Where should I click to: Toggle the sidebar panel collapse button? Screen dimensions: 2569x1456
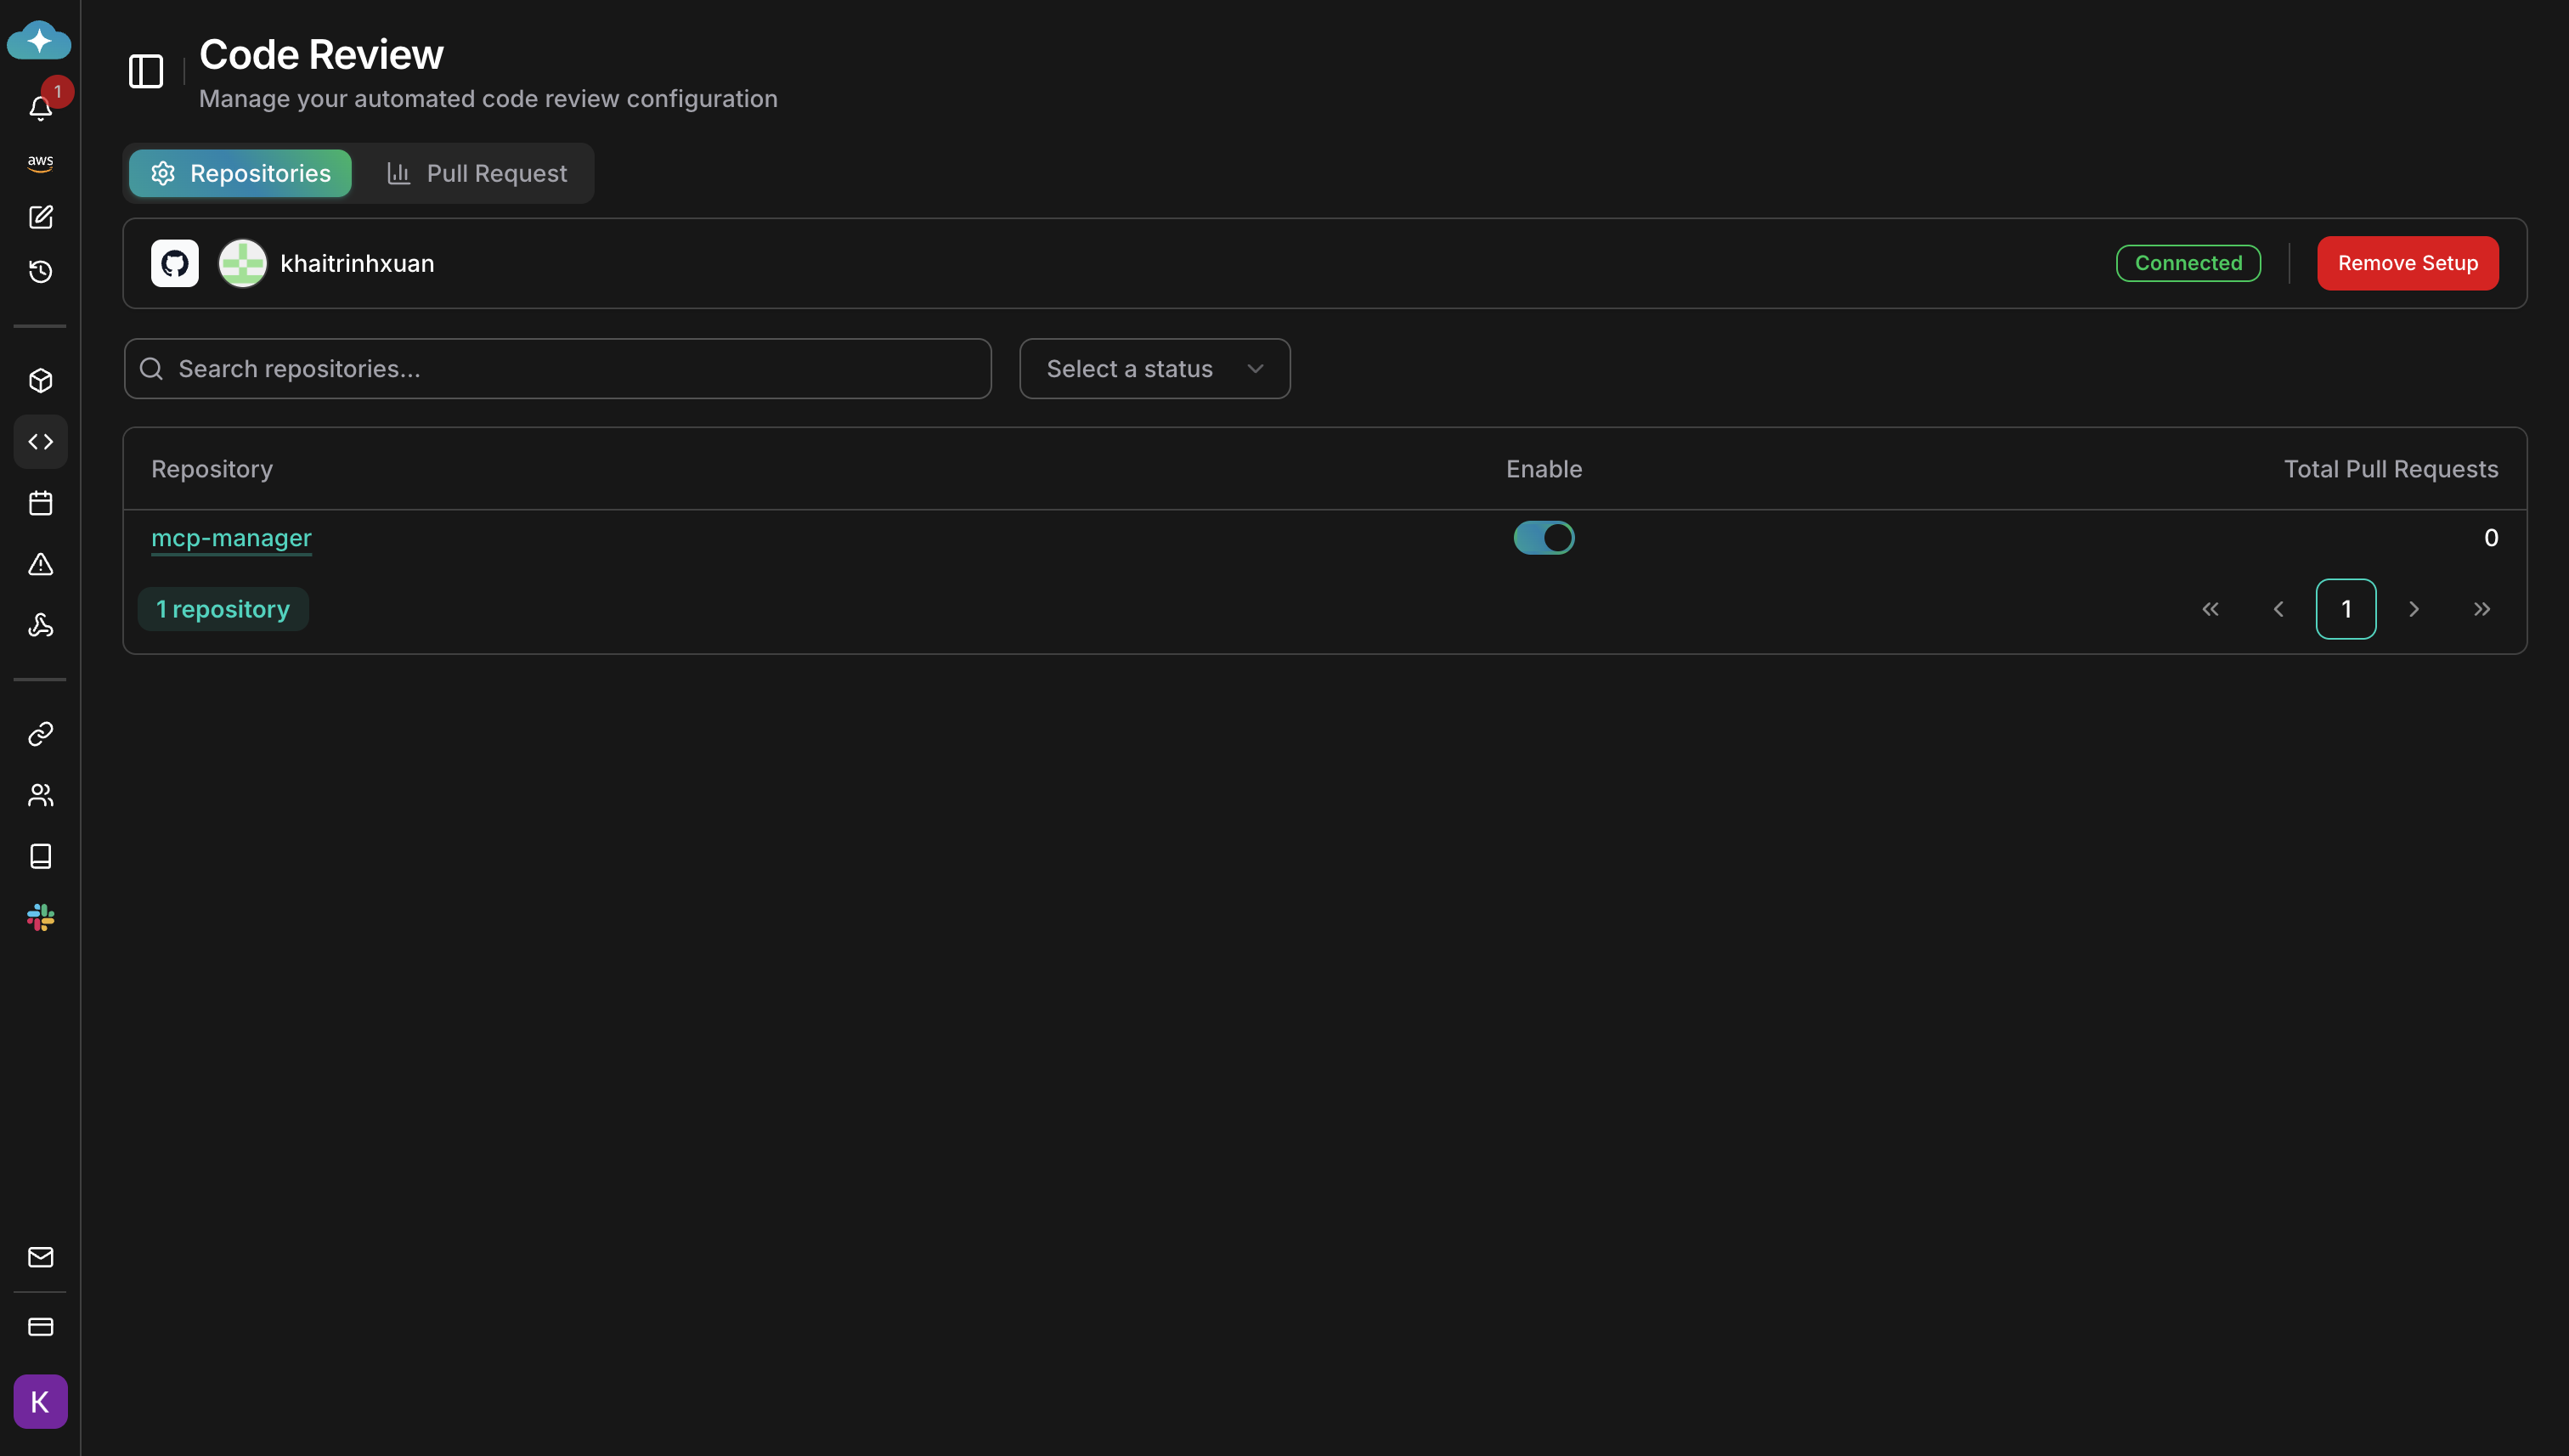[x=146, y=71]
